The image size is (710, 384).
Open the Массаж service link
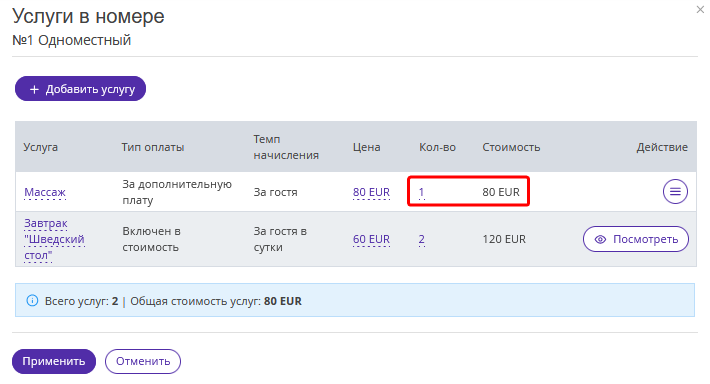click(45, 192)
